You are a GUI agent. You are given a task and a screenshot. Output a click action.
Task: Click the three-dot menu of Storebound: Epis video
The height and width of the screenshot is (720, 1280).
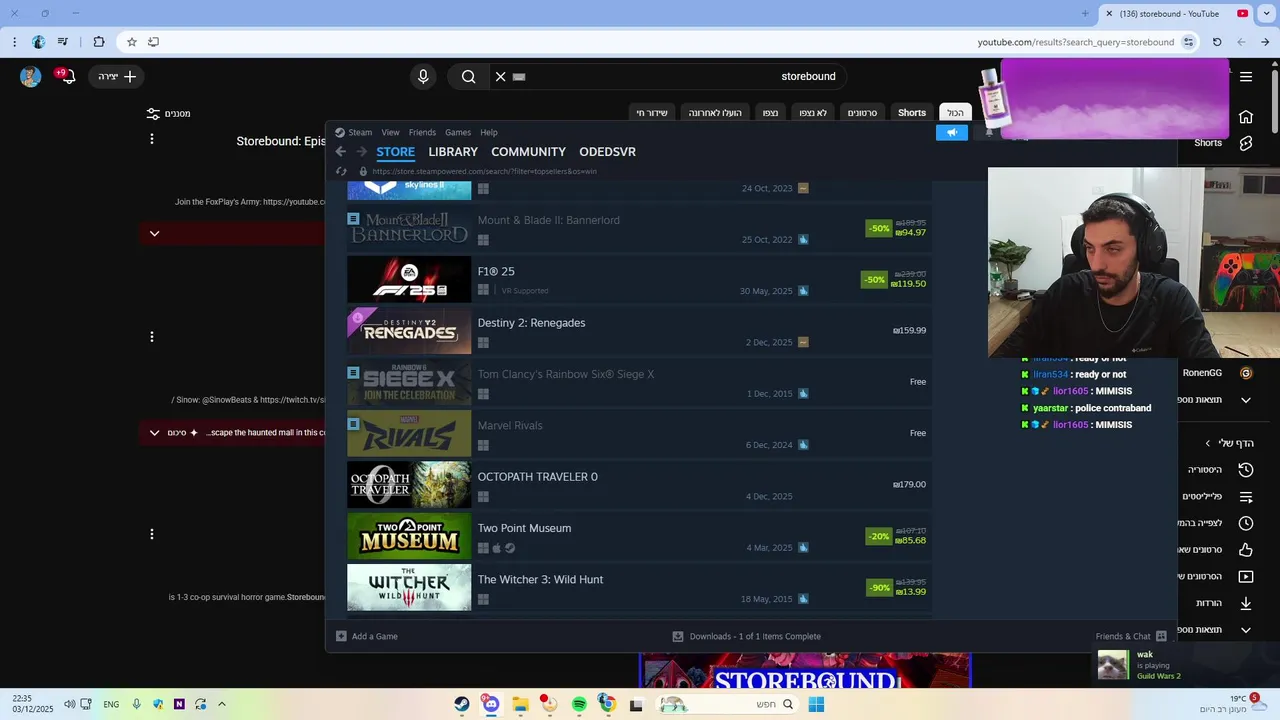click(152, 139)
